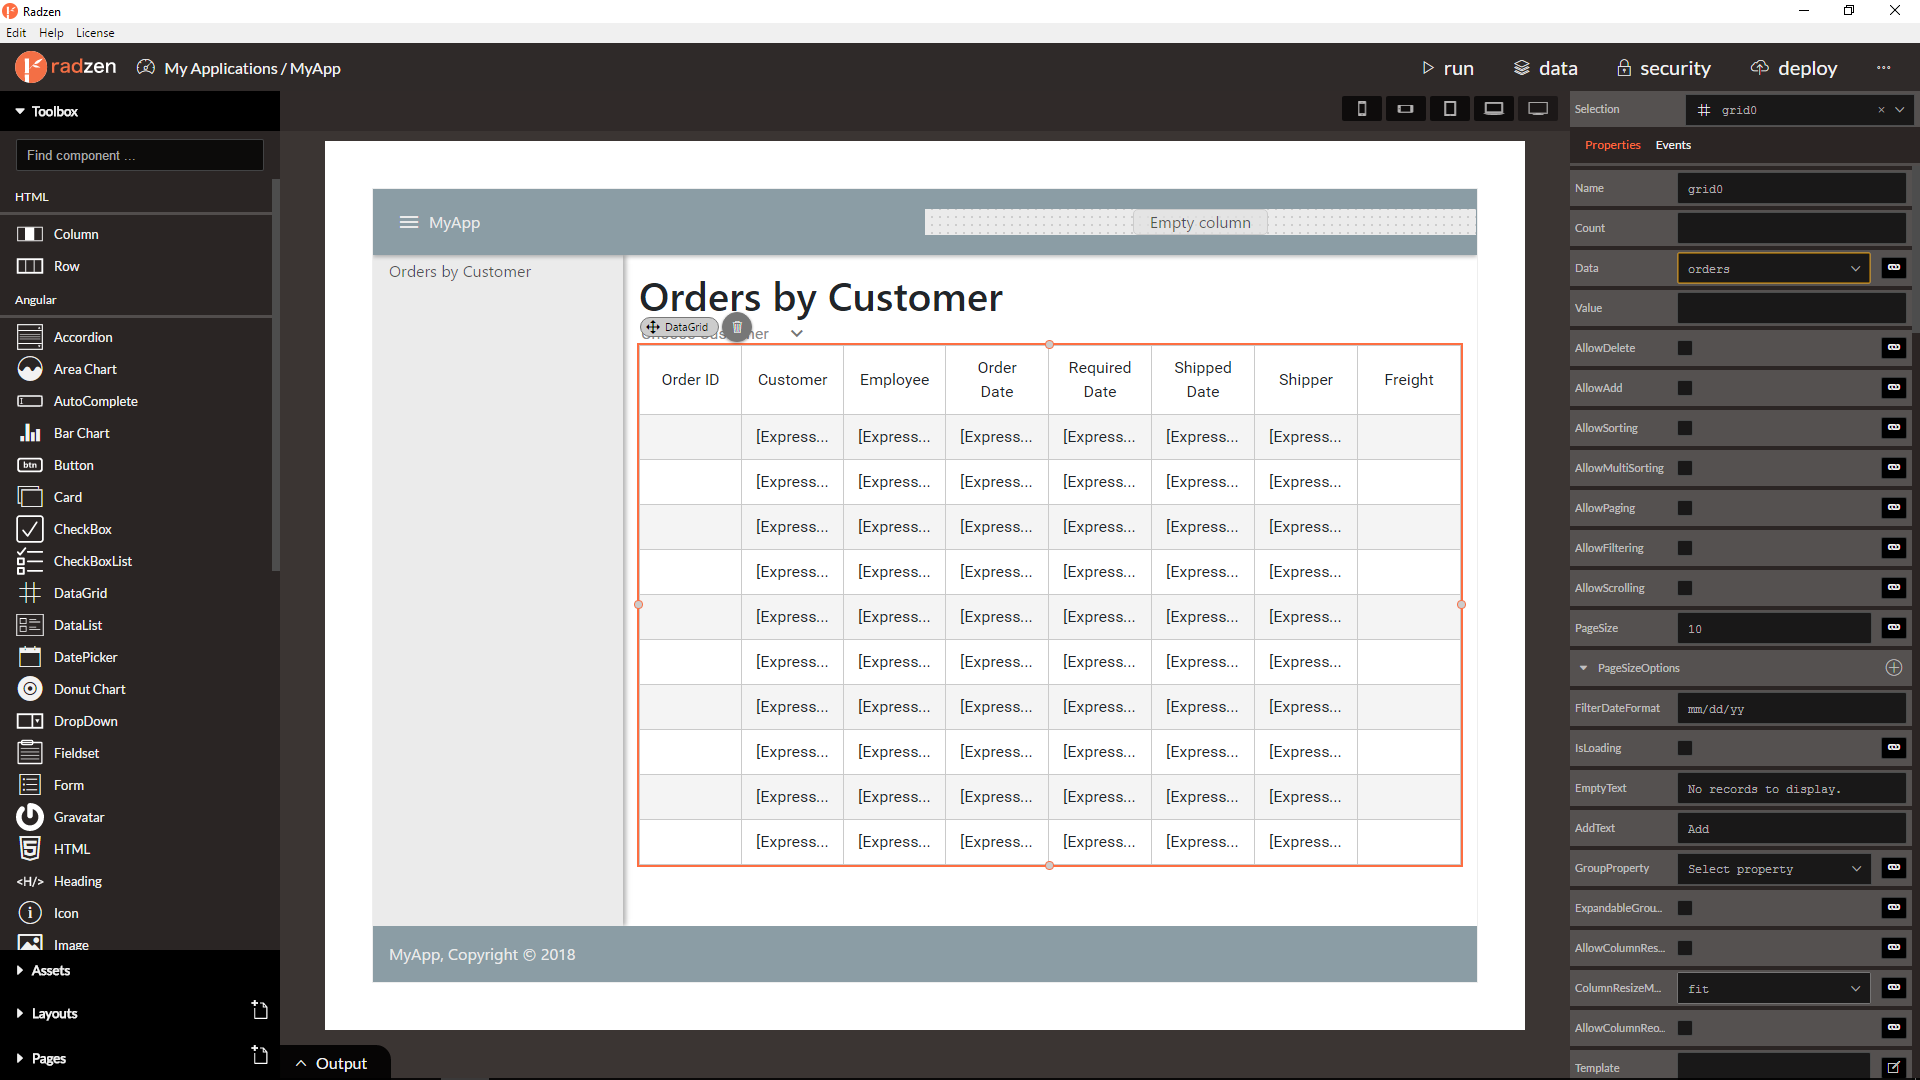Image resolution: width=1920 pixels, height=1080 pixels.
Task: Edit the PageSize value field
Action: pyautogui.click(x=1773, y=628)
